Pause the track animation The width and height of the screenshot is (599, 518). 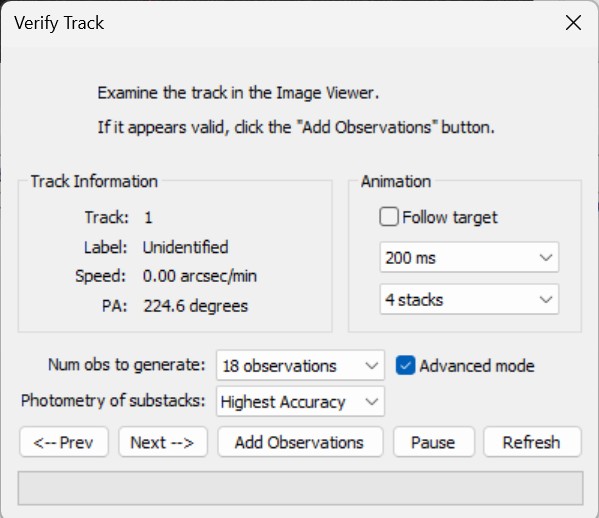[x=434, y=442]
